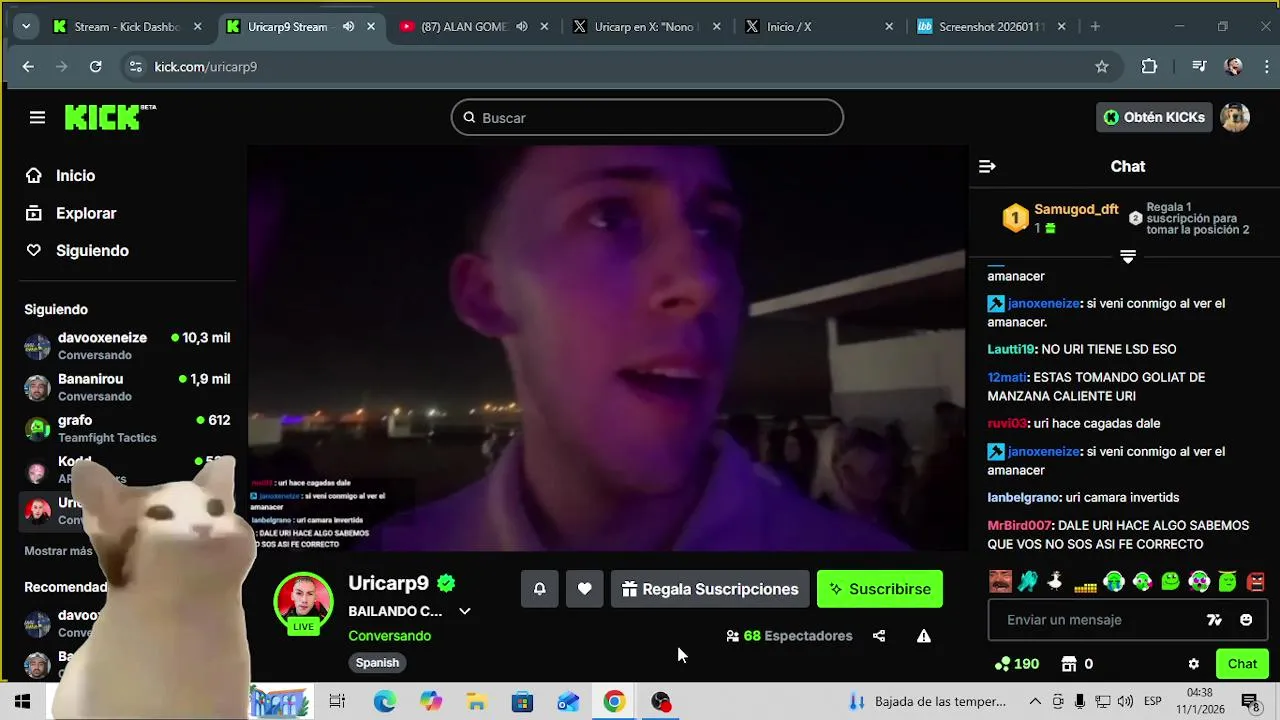The width and height of the screenshot is (1280, 720).
Task: Click Uricarp9 streamer avatar
Action: 303,601
